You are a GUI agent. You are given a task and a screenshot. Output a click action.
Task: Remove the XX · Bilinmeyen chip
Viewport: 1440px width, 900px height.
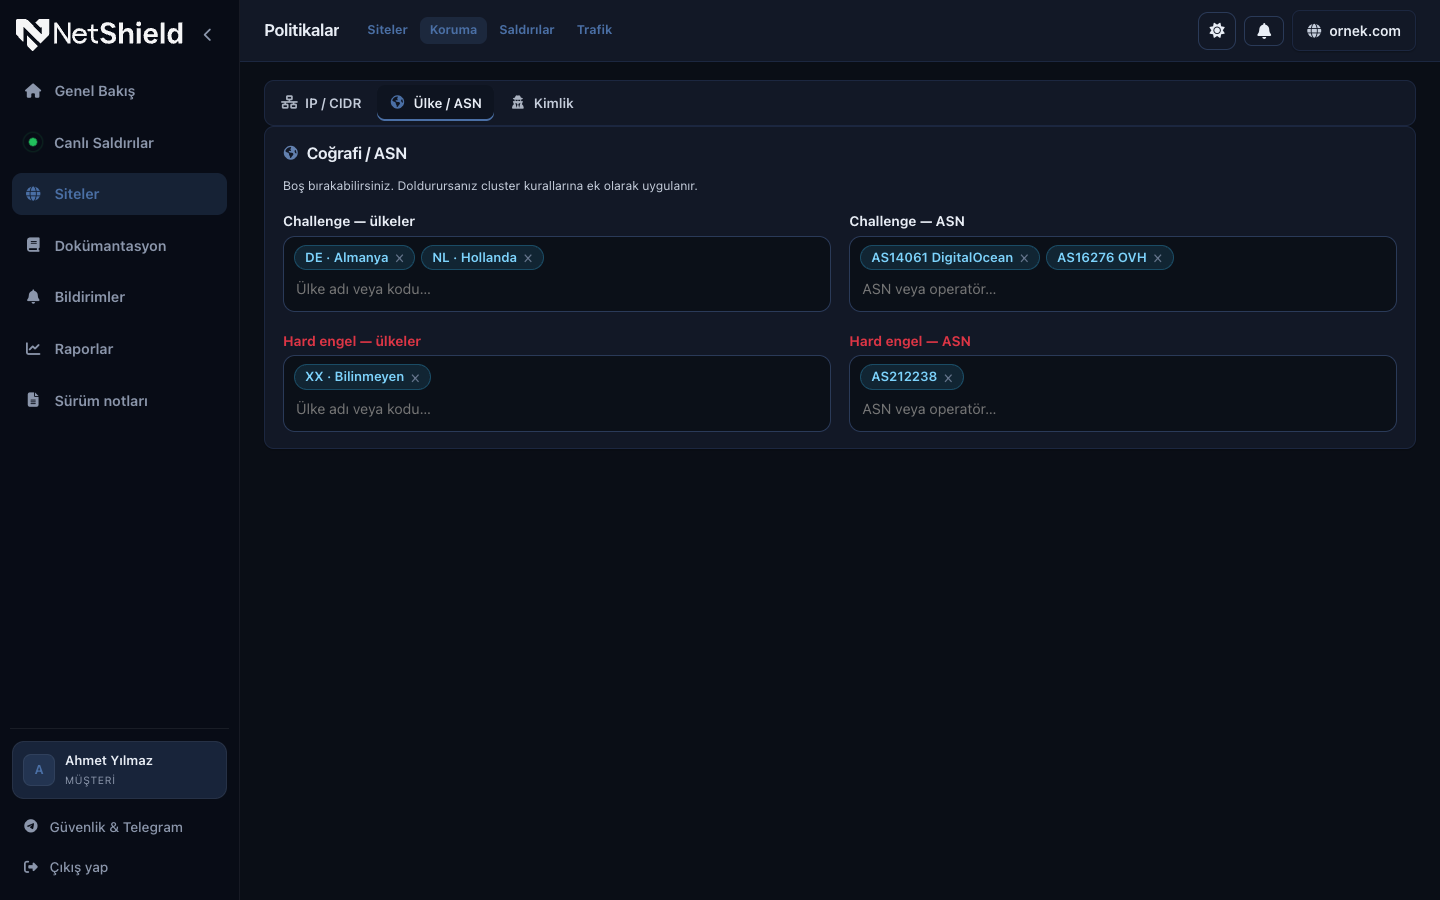[x=415, y=378]
